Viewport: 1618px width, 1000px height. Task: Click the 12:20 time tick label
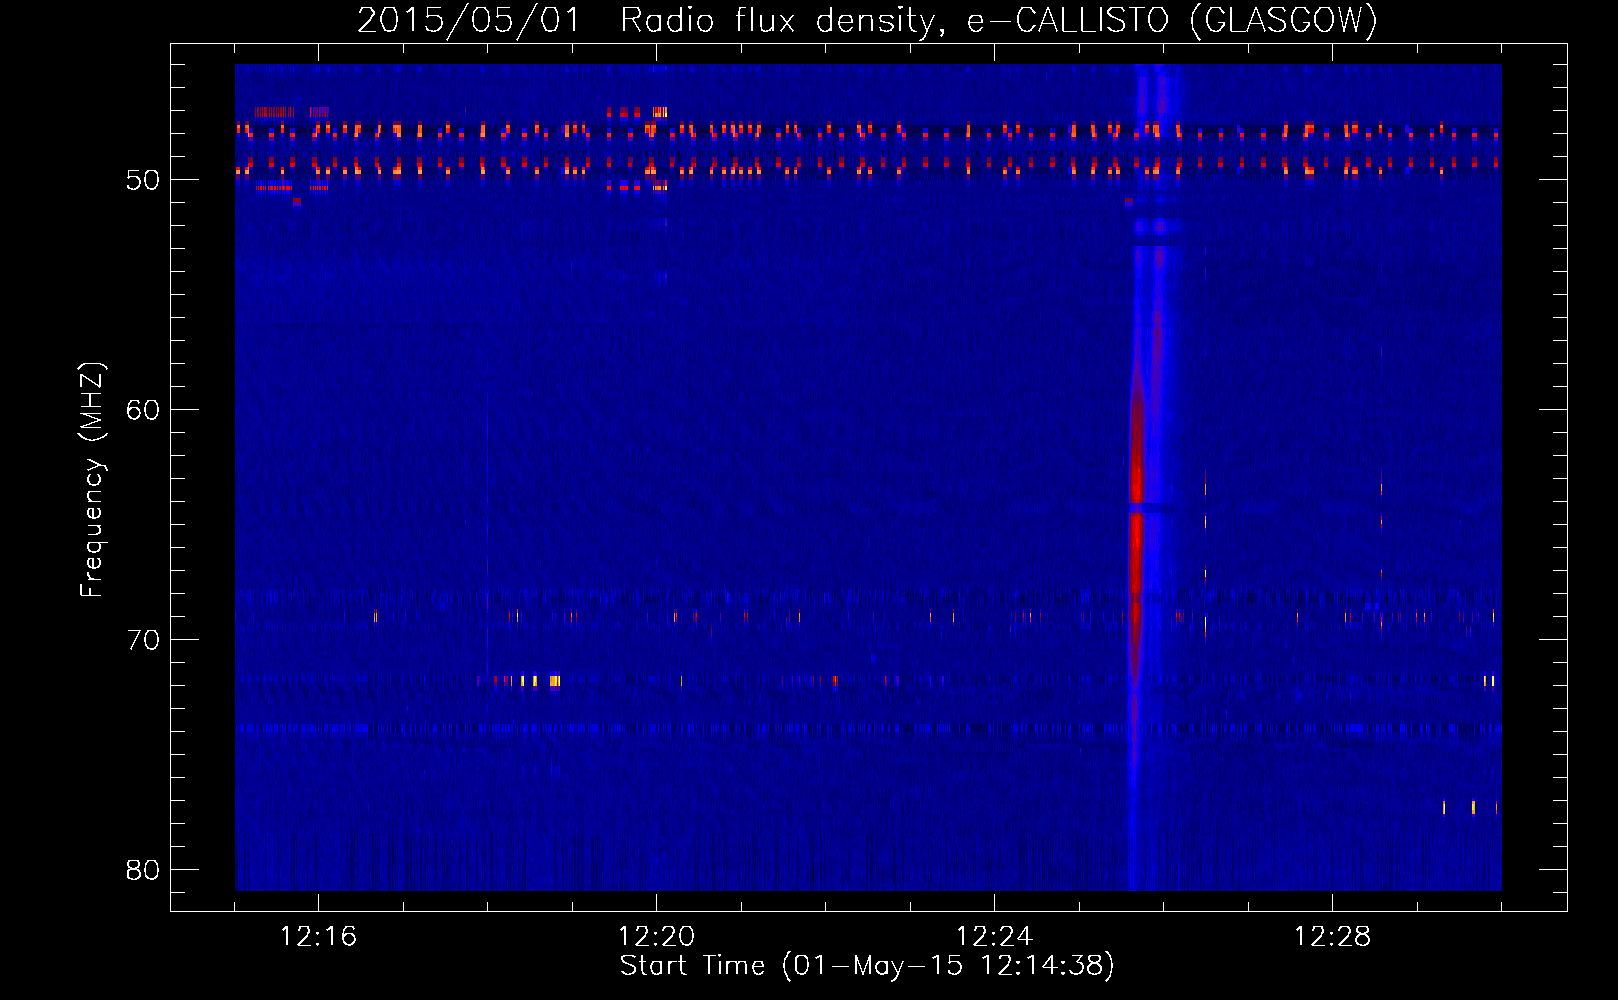[656, 937]
